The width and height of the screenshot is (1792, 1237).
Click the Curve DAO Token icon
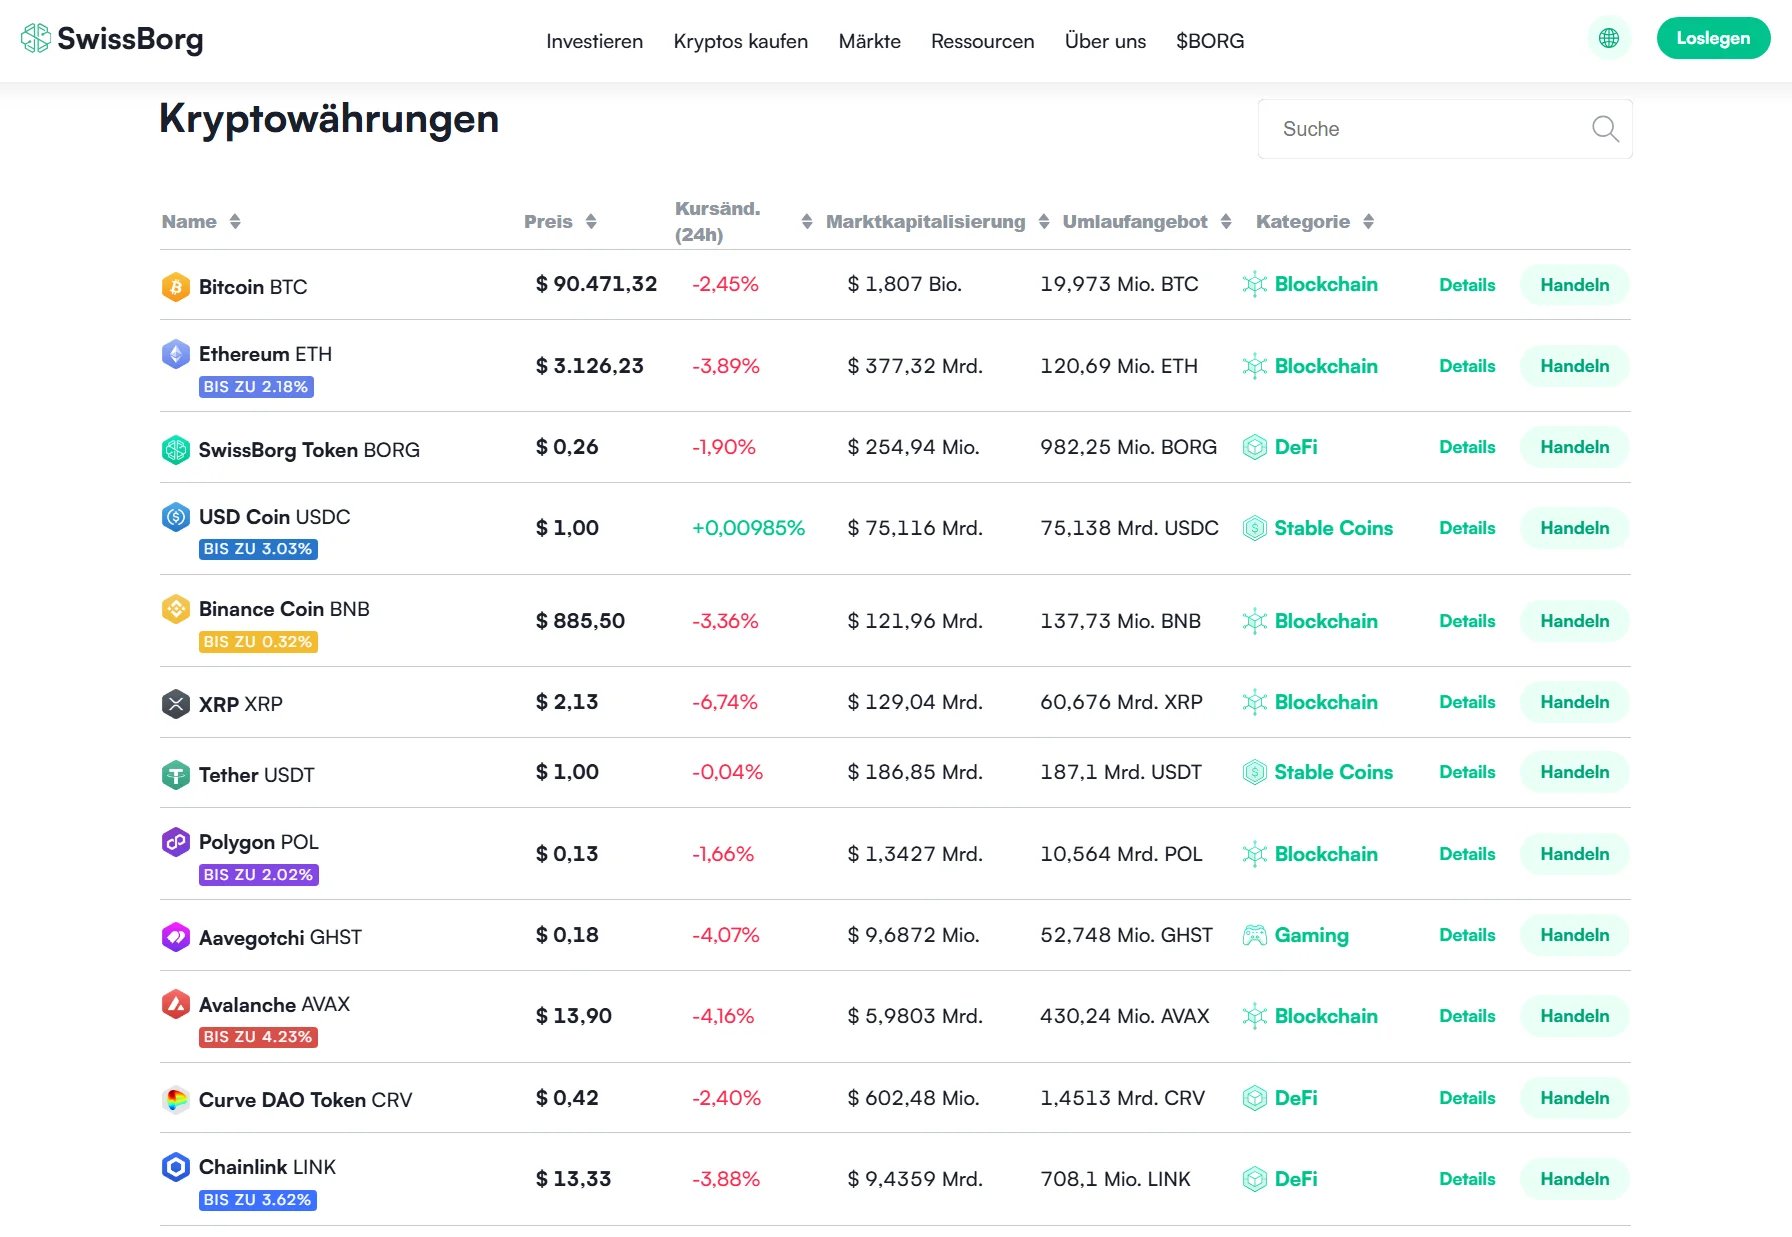176,1100
